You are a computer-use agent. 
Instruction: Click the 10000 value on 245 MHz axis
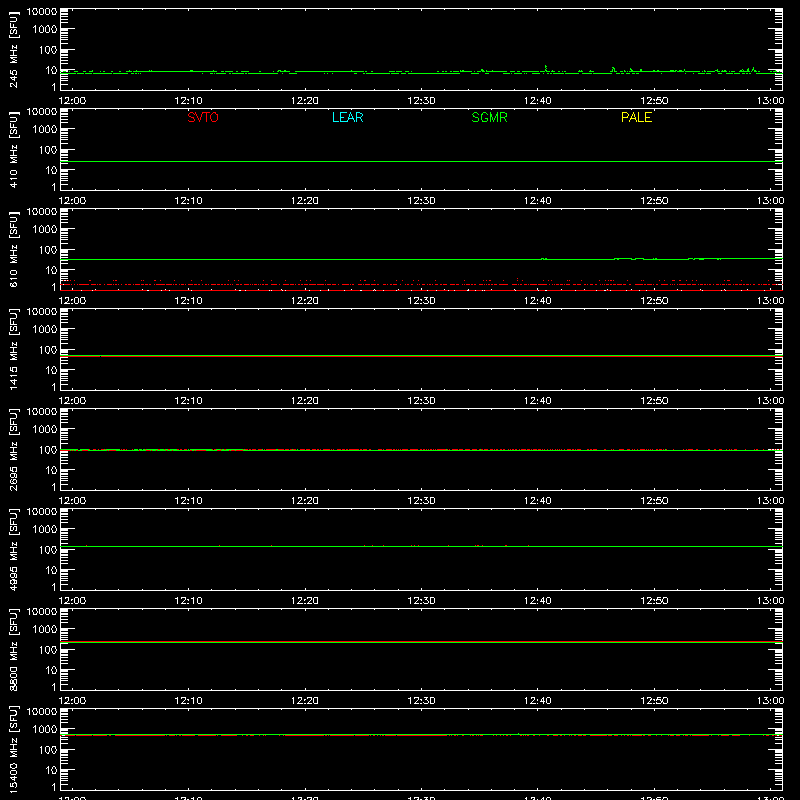42,12
